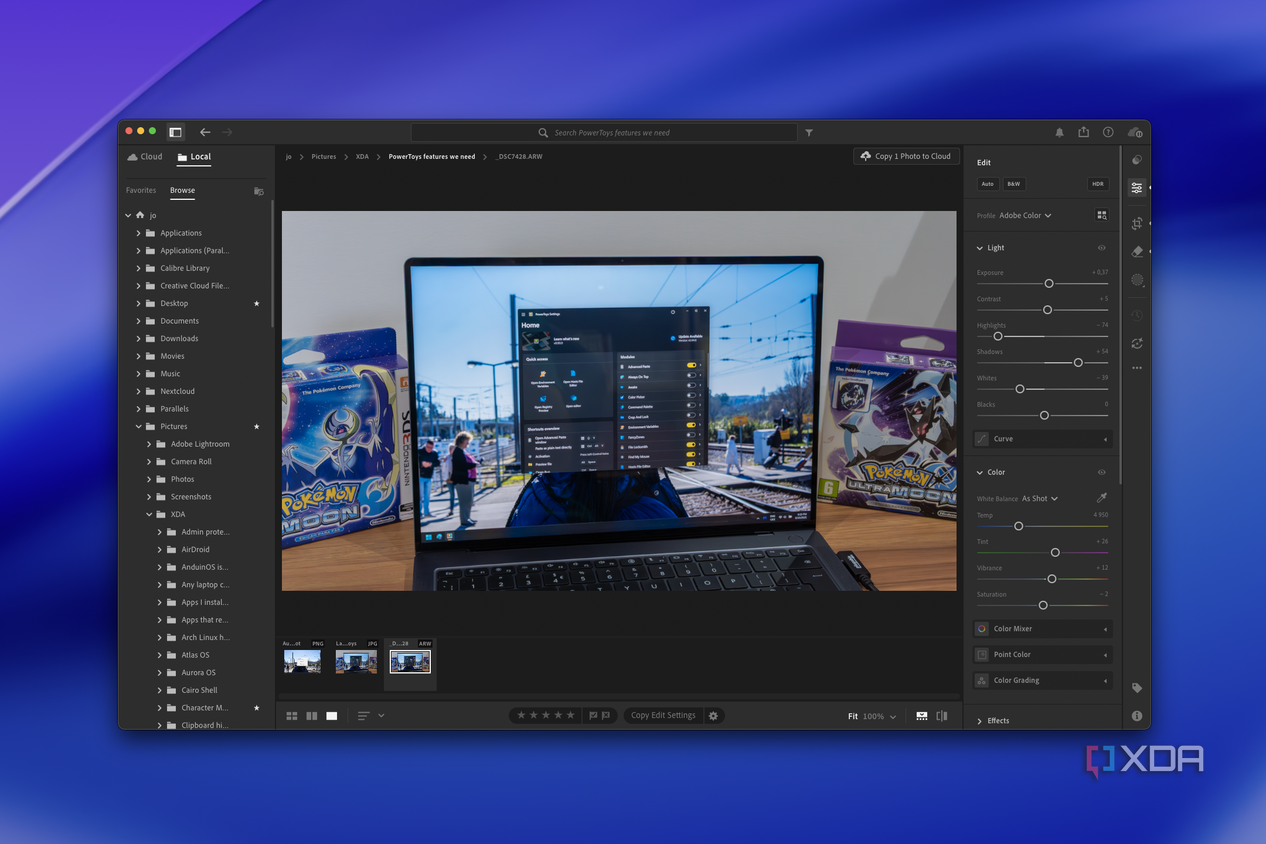Image resolution: width=1266 pixels, height=844 pixels.
Task: Open the Masking tool
Action: (x=1137, y=280)
